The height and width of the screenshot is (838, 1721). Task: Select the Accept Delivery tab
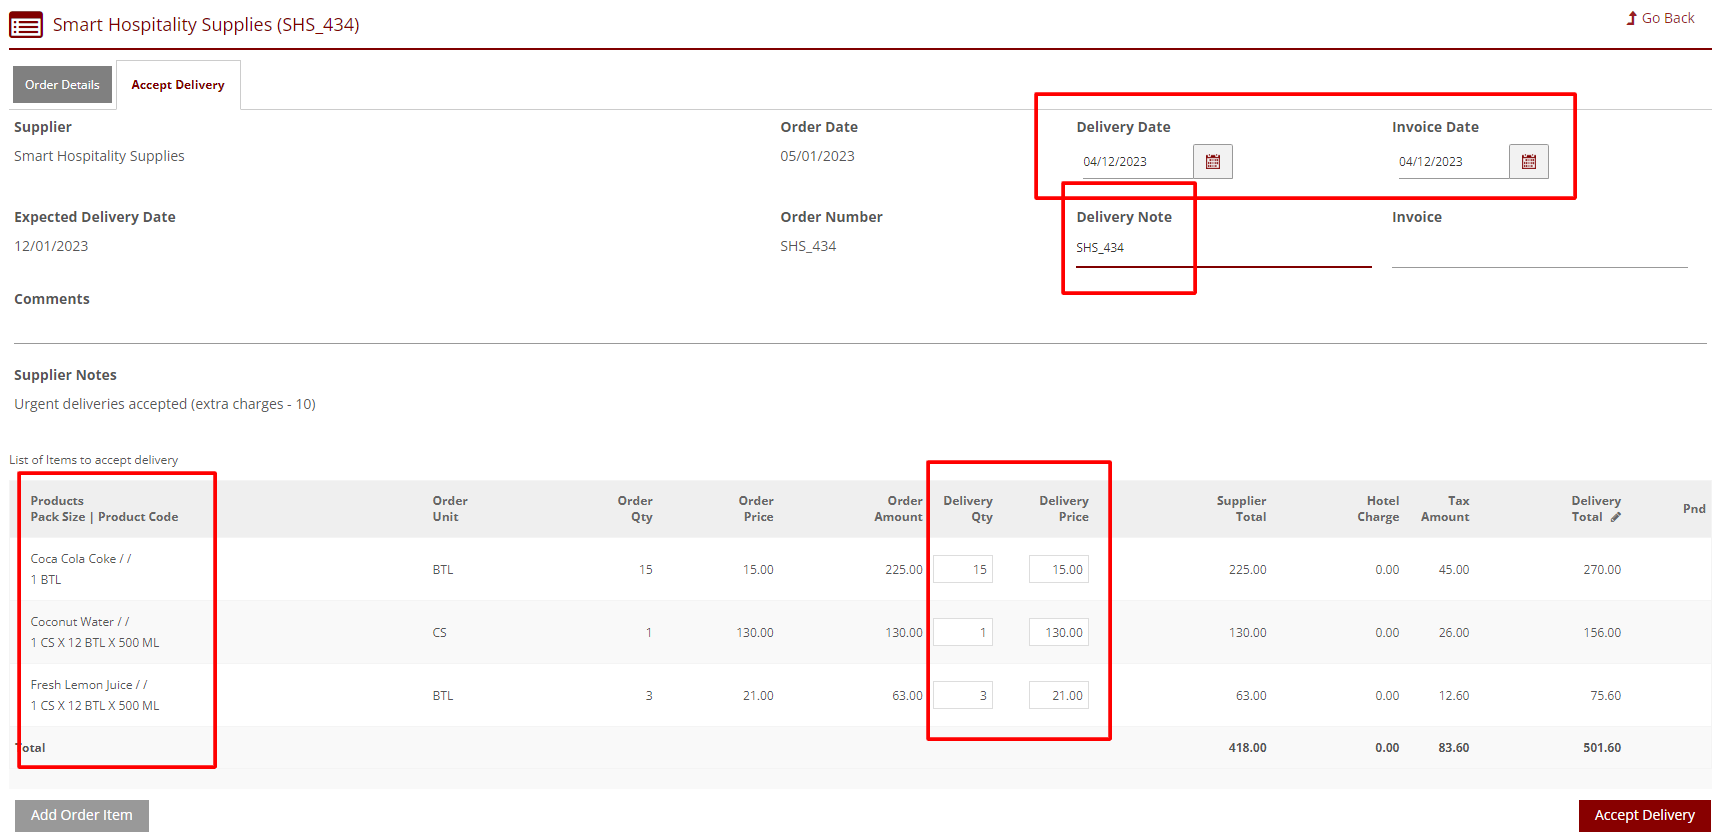[x=178, y=85]
